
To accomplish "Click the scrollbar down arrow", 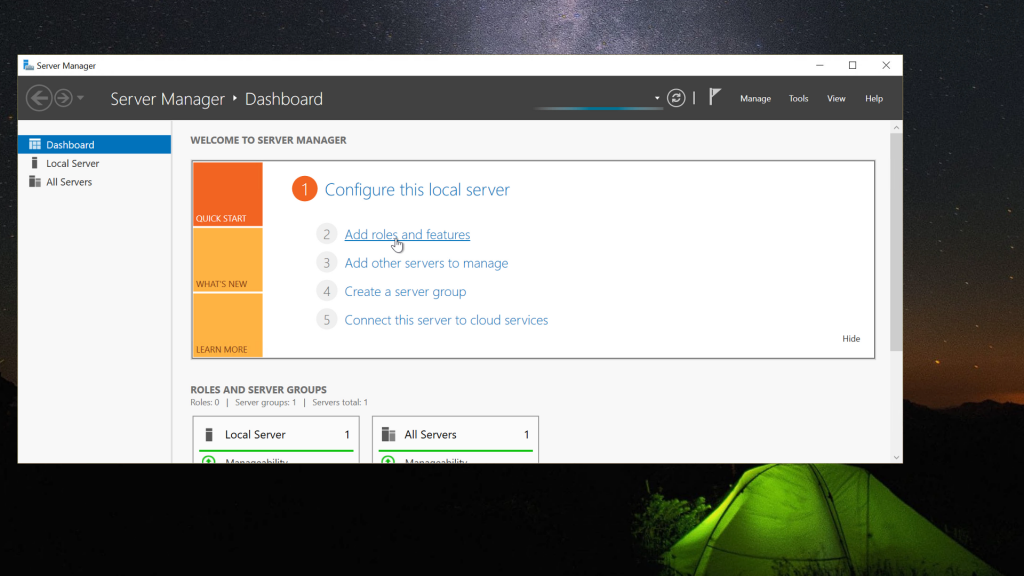I will pyautogui.click(x=896, y=458).
